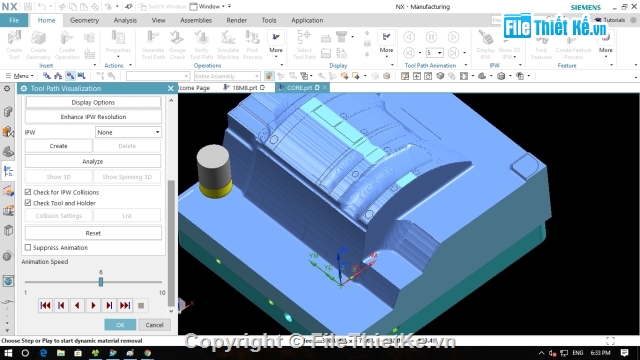The image size is (640, 360).
Task: Click the Select Tool Path icon
Action: pos(304,44)
